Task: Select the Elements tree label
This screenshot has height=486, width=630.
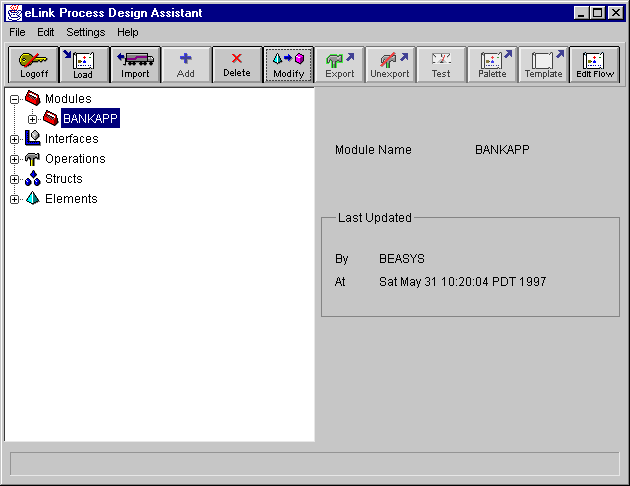Action: click(x=71, y=198)
